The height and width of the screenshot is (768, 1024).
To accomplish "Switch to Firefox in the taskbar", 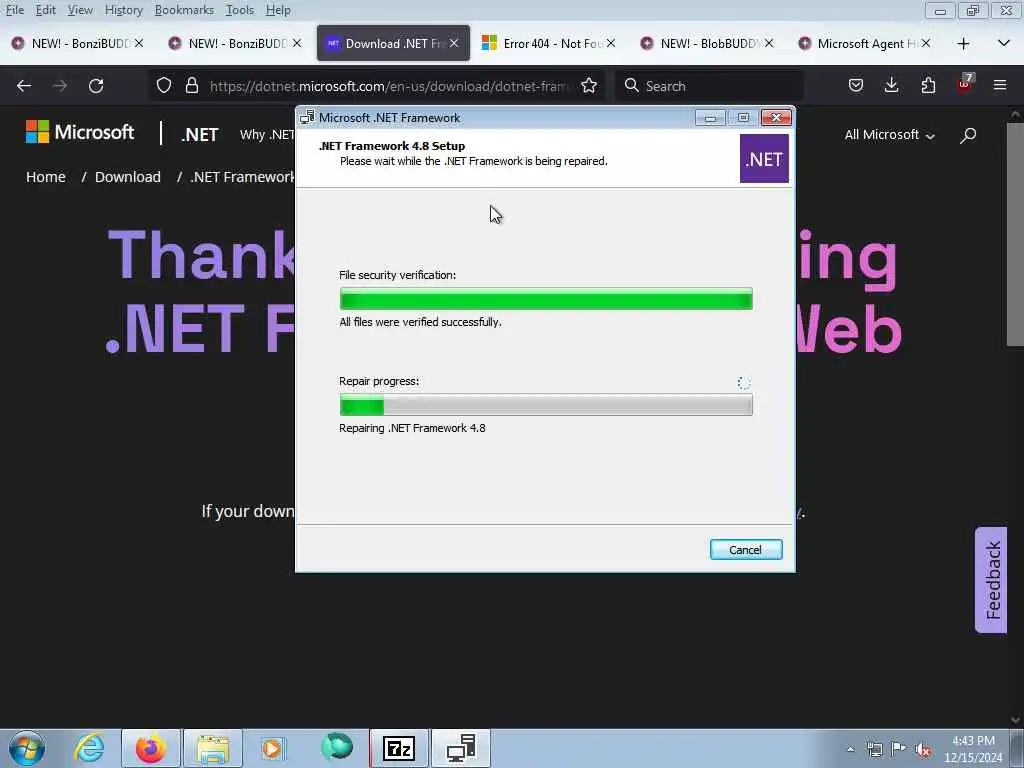I will click(151, 748).
